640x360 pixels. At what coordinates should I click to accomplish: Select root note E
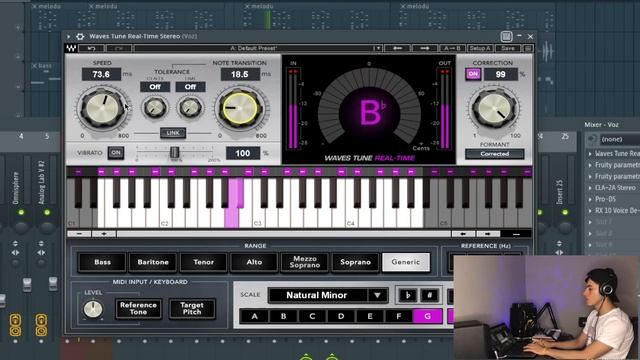[x=370, y=316]
